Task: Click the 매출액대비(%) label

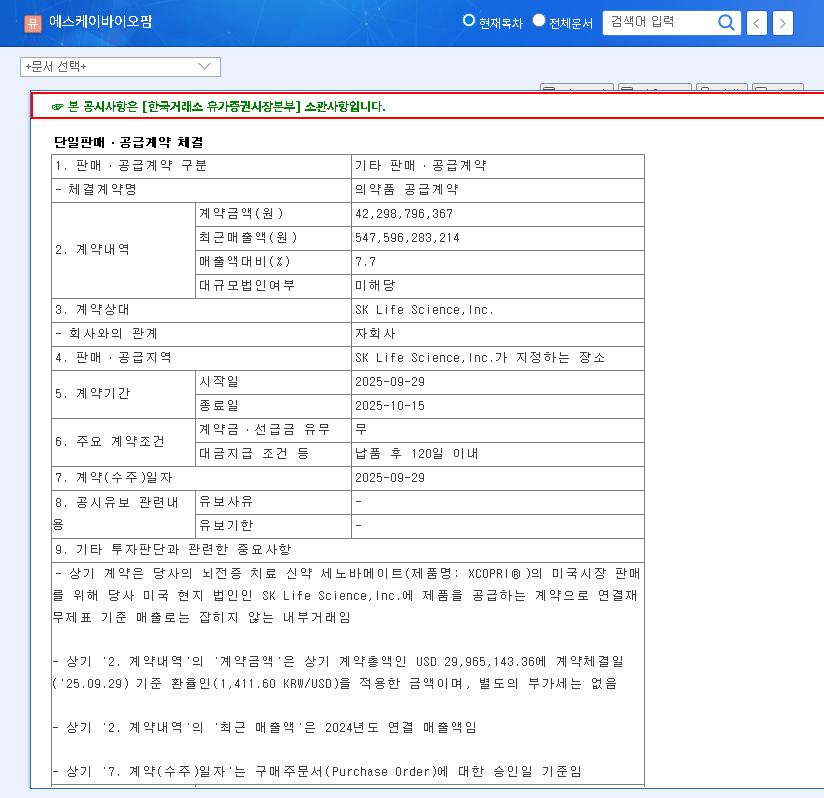Action: click(x=244, y=262)
